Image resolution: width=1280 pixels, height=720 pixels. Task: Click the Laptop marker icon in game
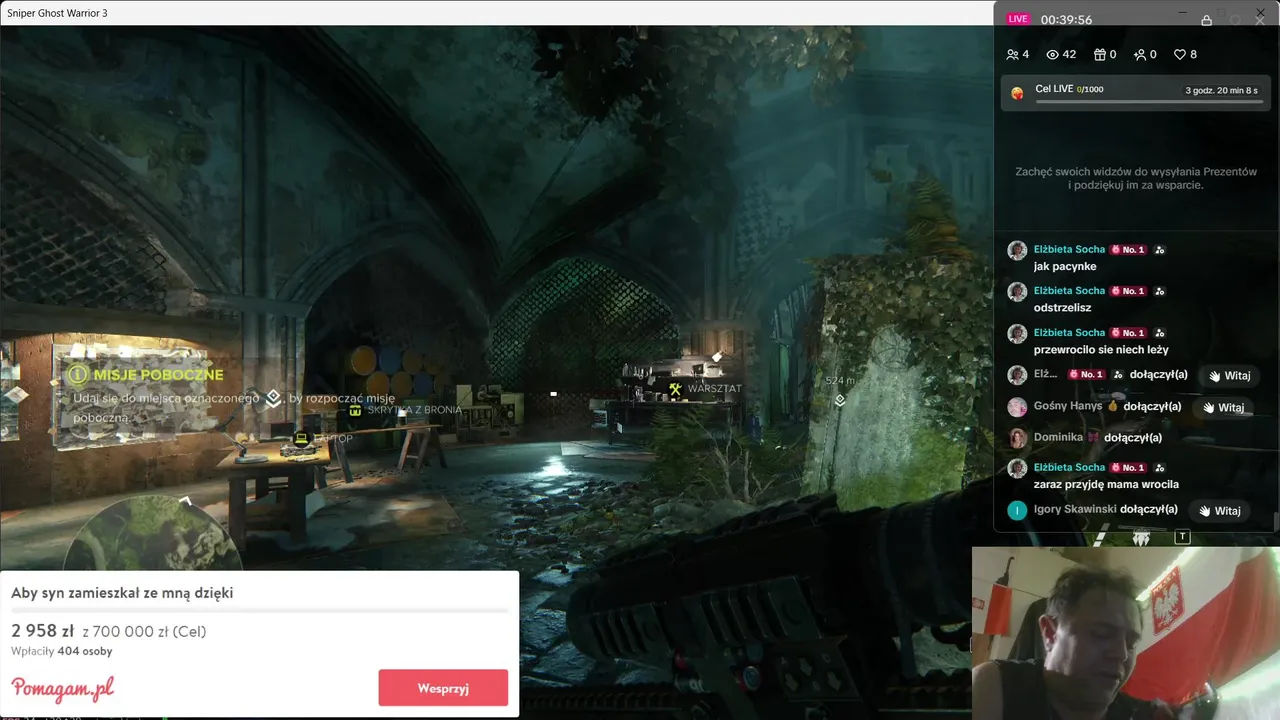pos(301,438)
